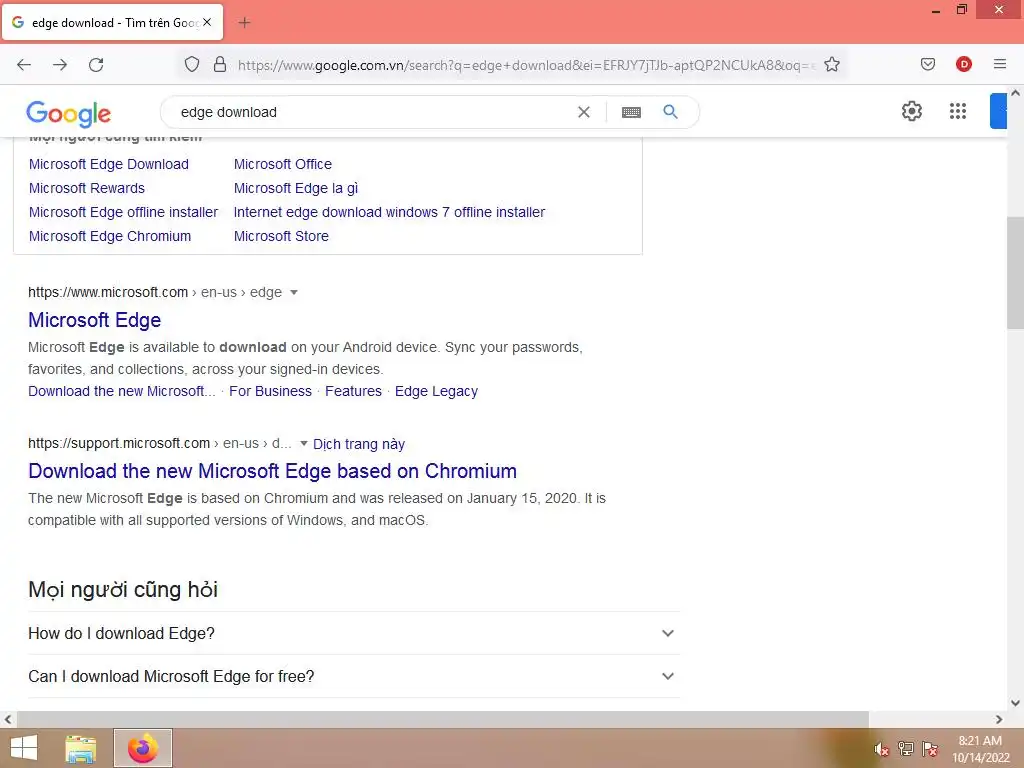1024x768 pixels.
Task: Click related search Microsoft Edge offline installer
Action: pos(123,212)
